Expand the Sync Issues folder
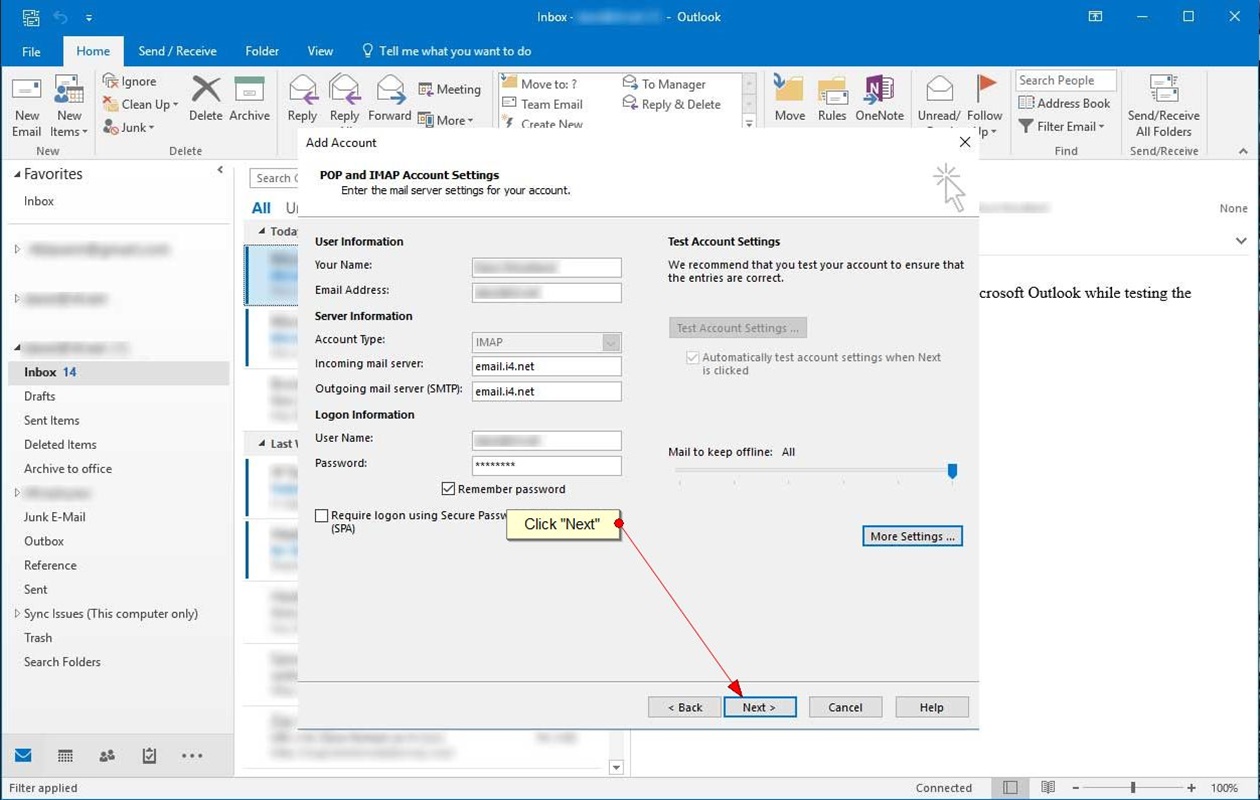This screenshot has height=800, width=1260. tap(17, 614)
